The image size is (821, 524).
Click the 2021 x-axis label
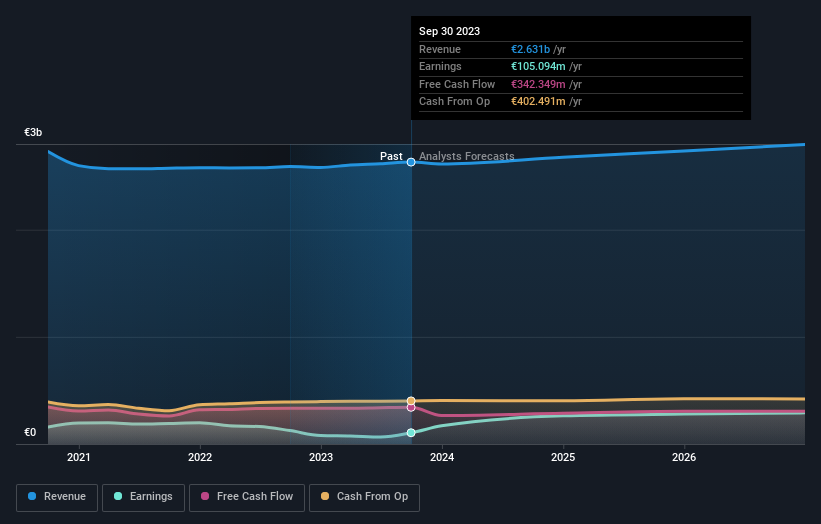[x=79, y=458]
